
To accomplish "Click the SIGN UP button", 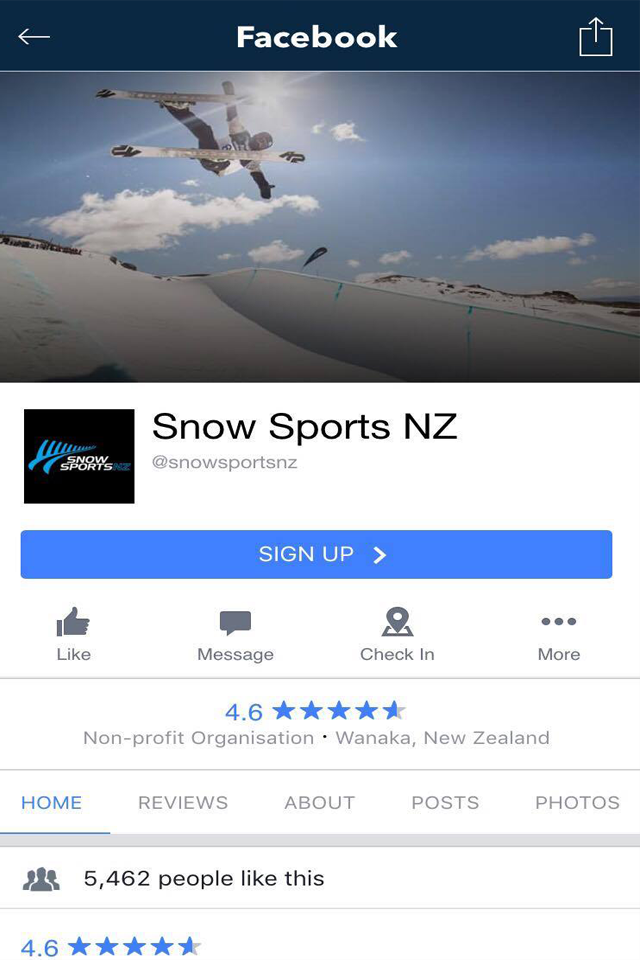I will click(316, 554).
